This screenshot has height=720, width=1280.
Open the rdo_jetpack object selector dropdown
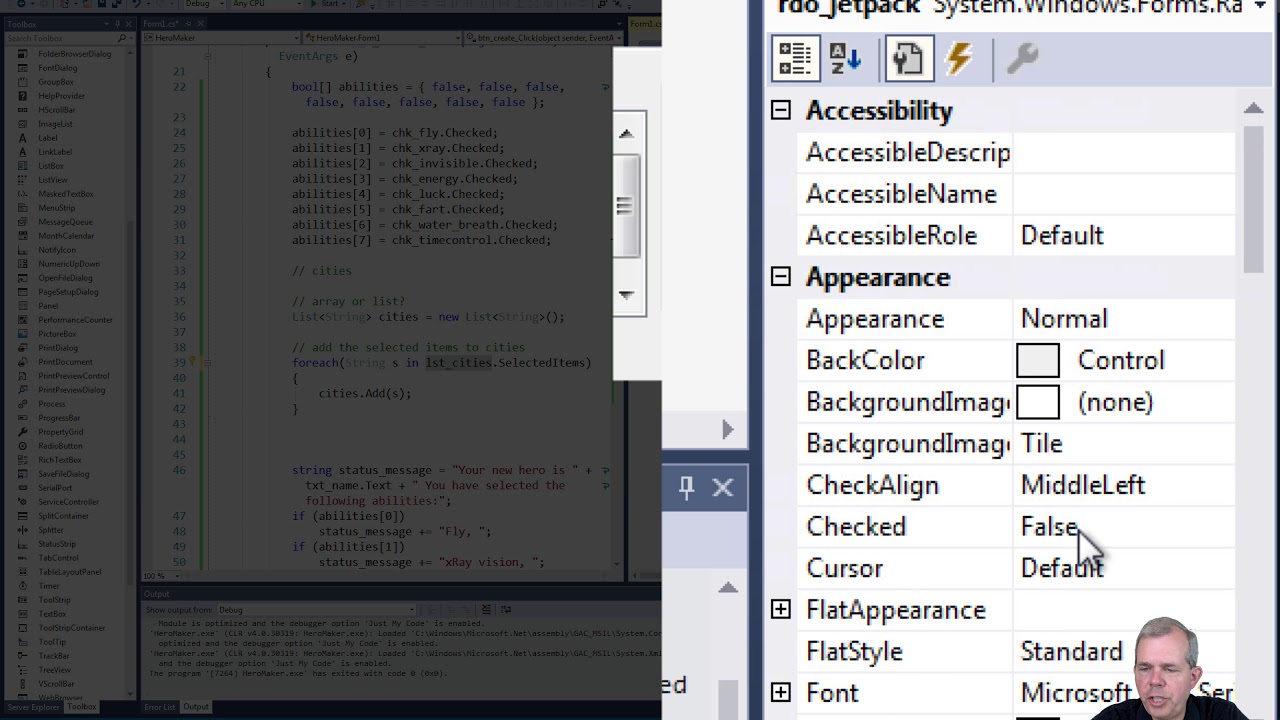click(x=1259, y=7)
